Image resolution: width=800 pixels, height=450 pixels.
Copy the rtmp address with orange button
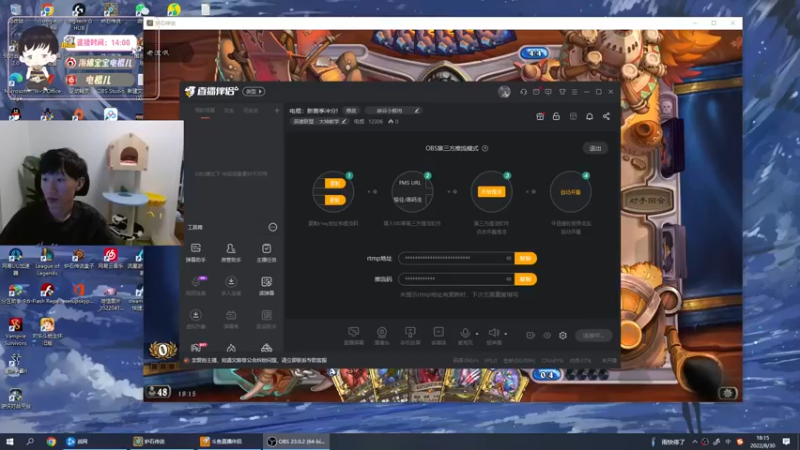tap(526, 258)
